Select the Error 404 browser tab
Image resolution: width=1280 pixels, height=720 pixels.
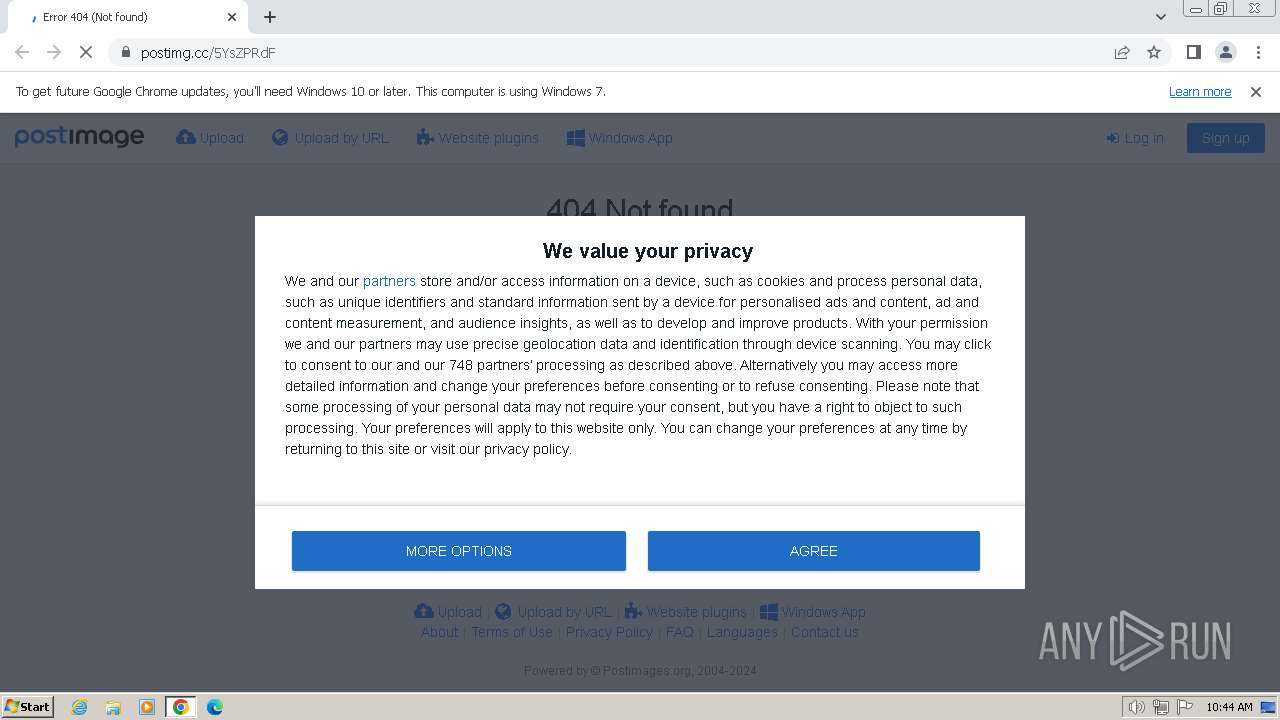125,17
